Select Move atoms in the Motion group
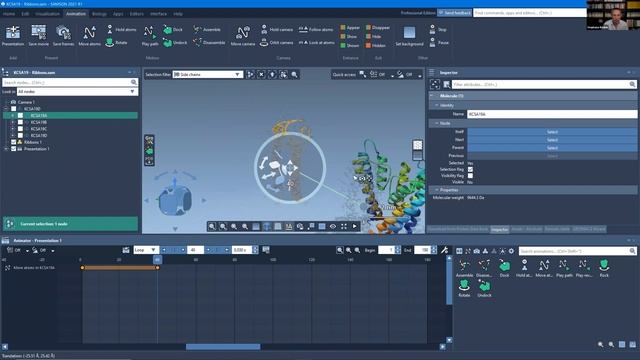The height and width of the screenshot is (360, 640). (x=89, y=36)
